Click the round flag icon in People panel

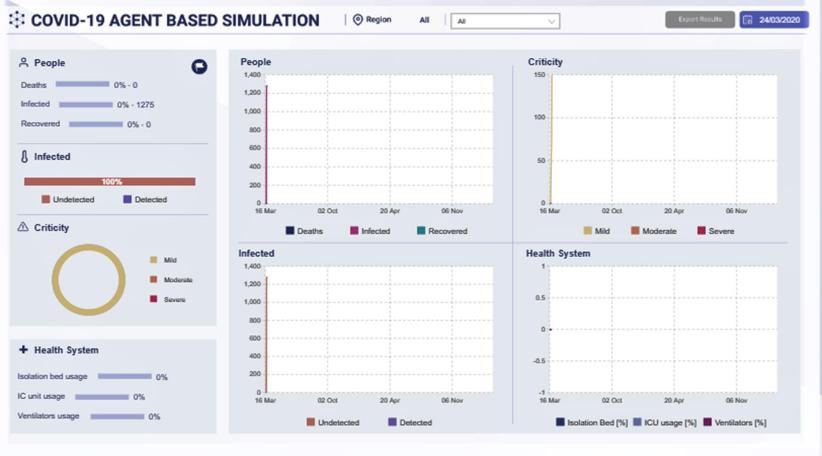199,67
